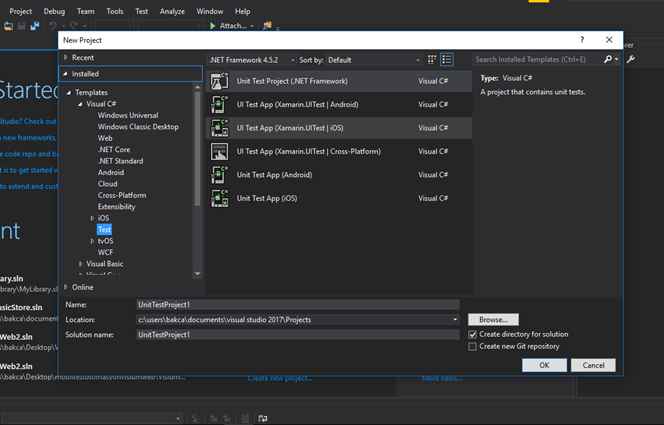Switch templates view to small icons
This screenshot has width=664, height=425.
tap(432, 60)
